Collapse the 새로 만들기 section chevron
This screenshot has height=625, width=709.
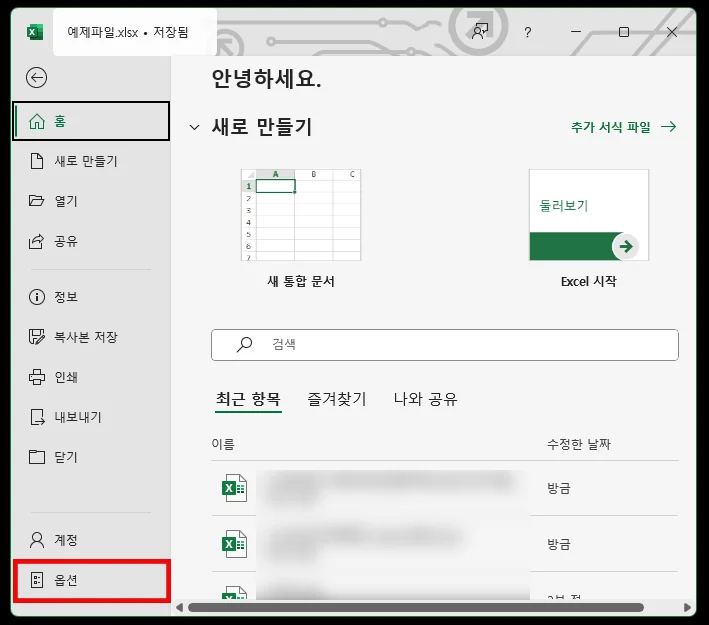pyautogui.click(x=194, y=127)
